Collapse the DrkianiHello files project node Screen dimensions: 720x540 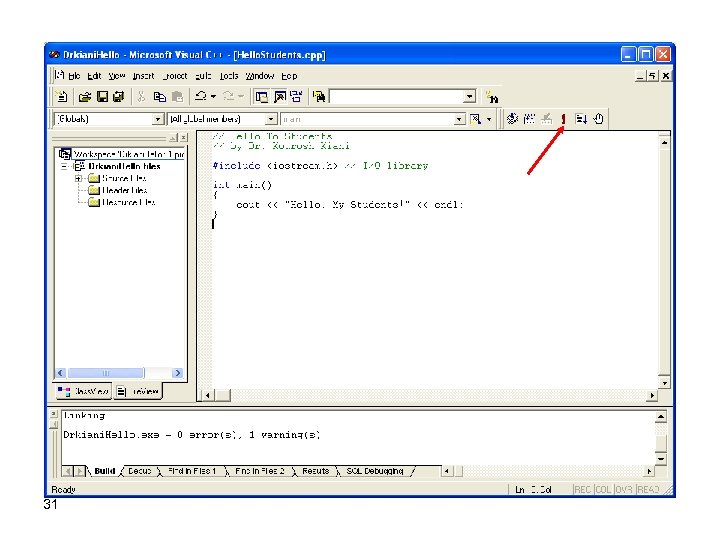[64, 166]
